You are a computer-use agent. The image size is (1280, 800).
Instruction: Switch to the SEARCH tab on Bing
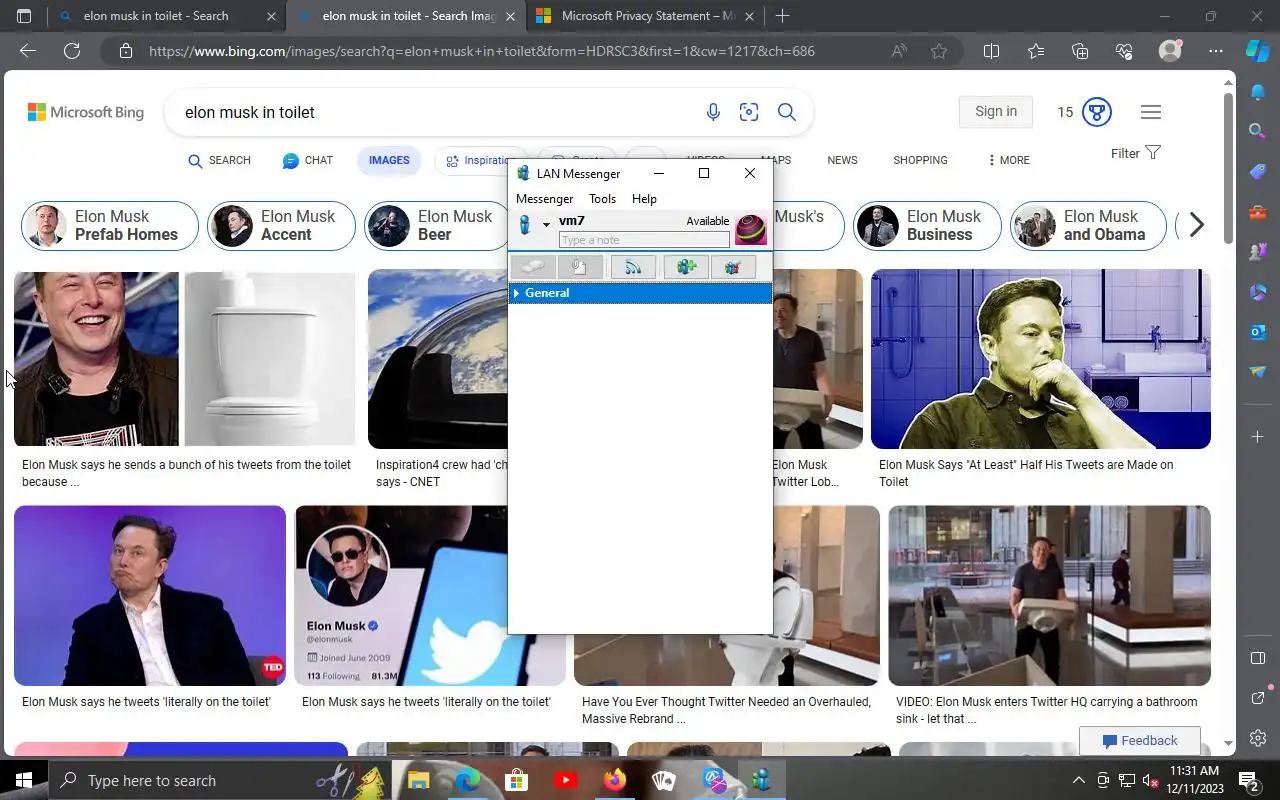pyautogui.click(x=219, y=160)
